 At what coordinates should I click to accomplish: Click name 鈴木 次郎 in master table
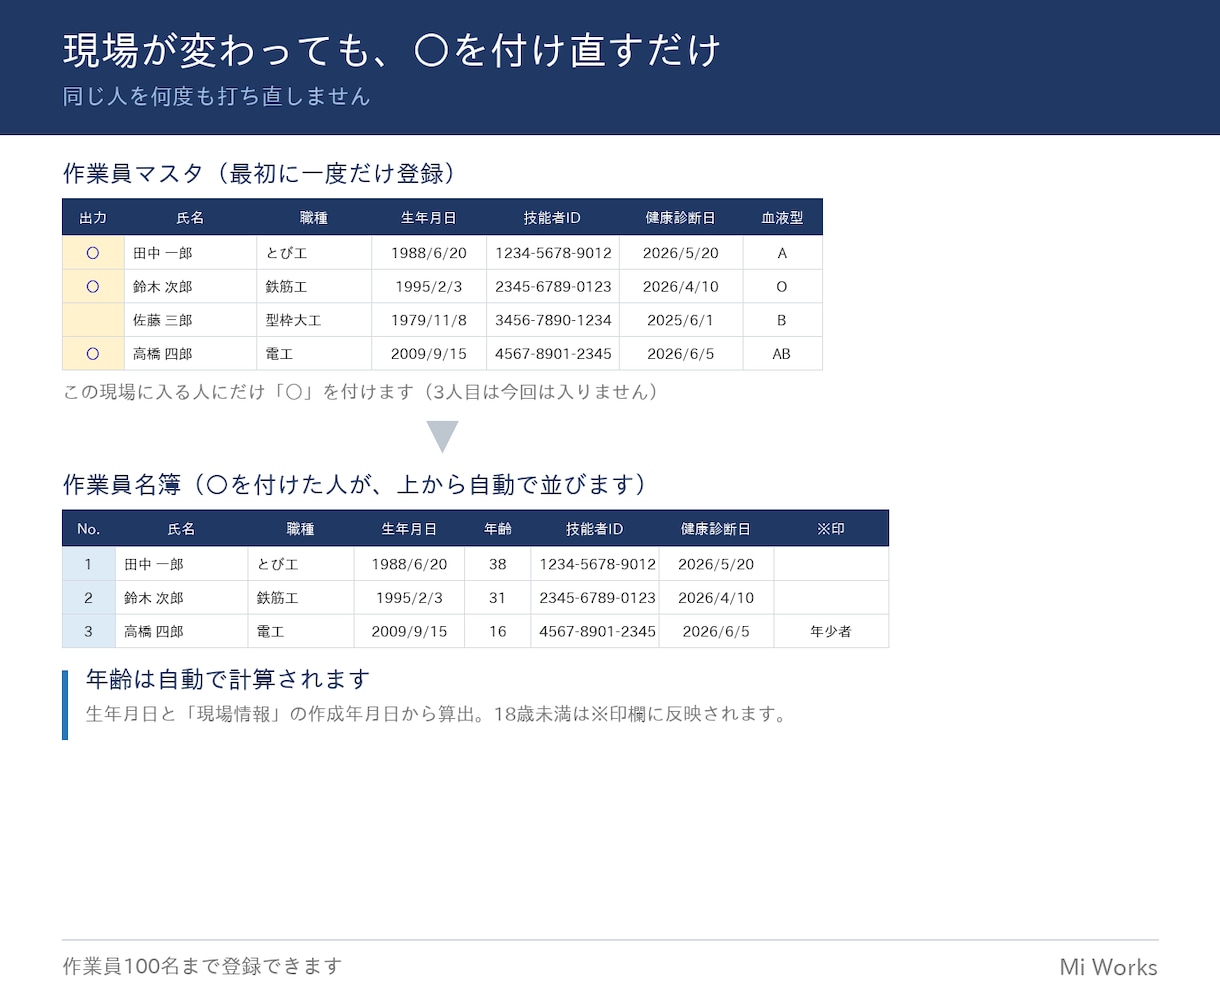click(x=162, y=287)
